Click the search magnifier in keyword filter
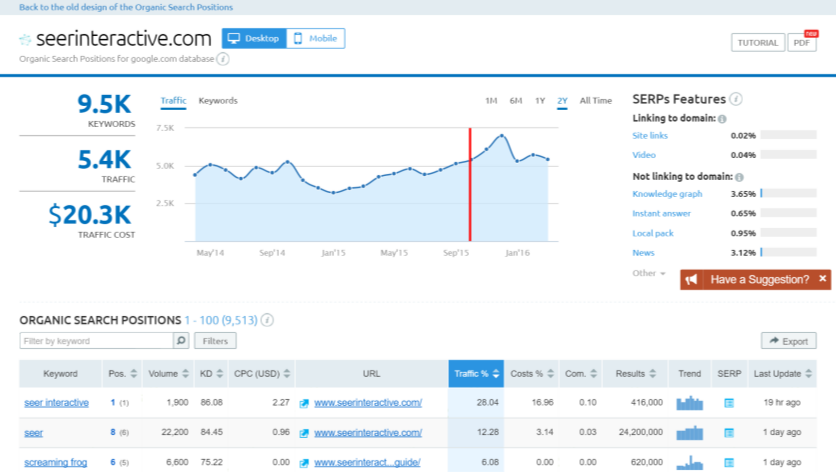The height and width of the screenshot is (472, 836). coord(181,341)
